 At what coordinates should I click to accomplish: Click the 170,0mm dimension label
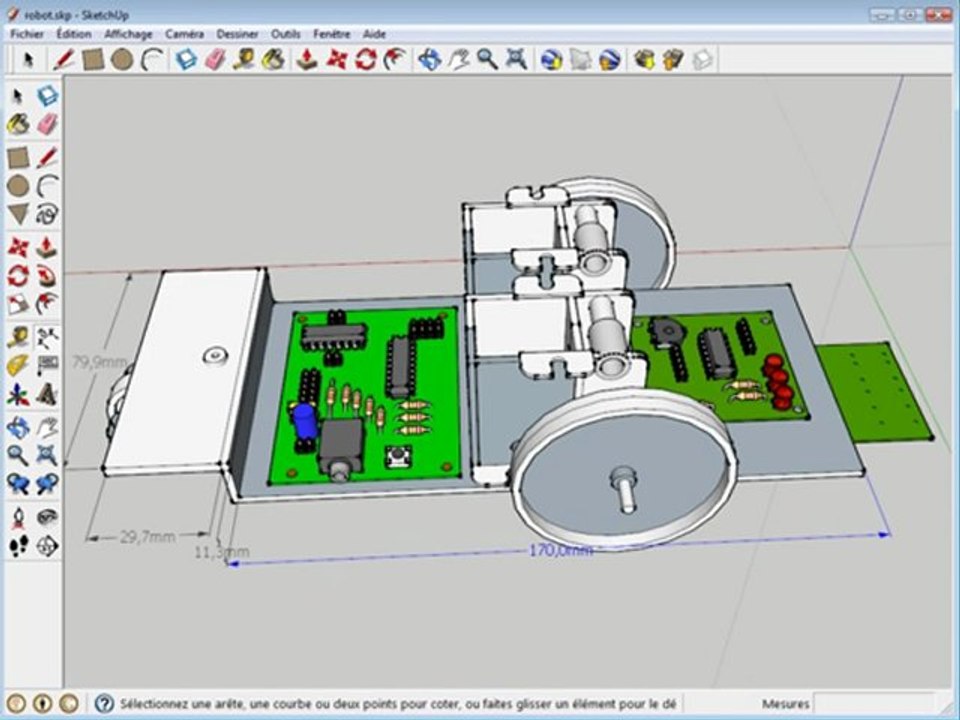[560, 550]
